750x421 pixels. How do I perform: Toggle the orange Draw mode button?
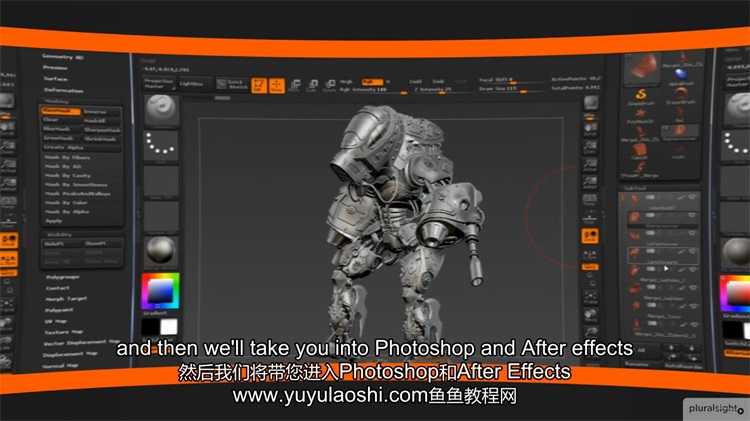pyautogui.click(x=276, y=86)
